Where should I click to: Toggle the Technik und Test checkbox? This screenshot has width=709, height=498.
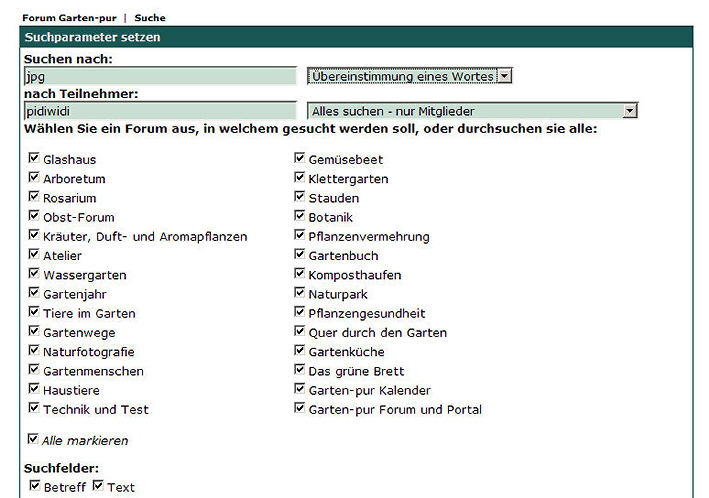[34, 408]
